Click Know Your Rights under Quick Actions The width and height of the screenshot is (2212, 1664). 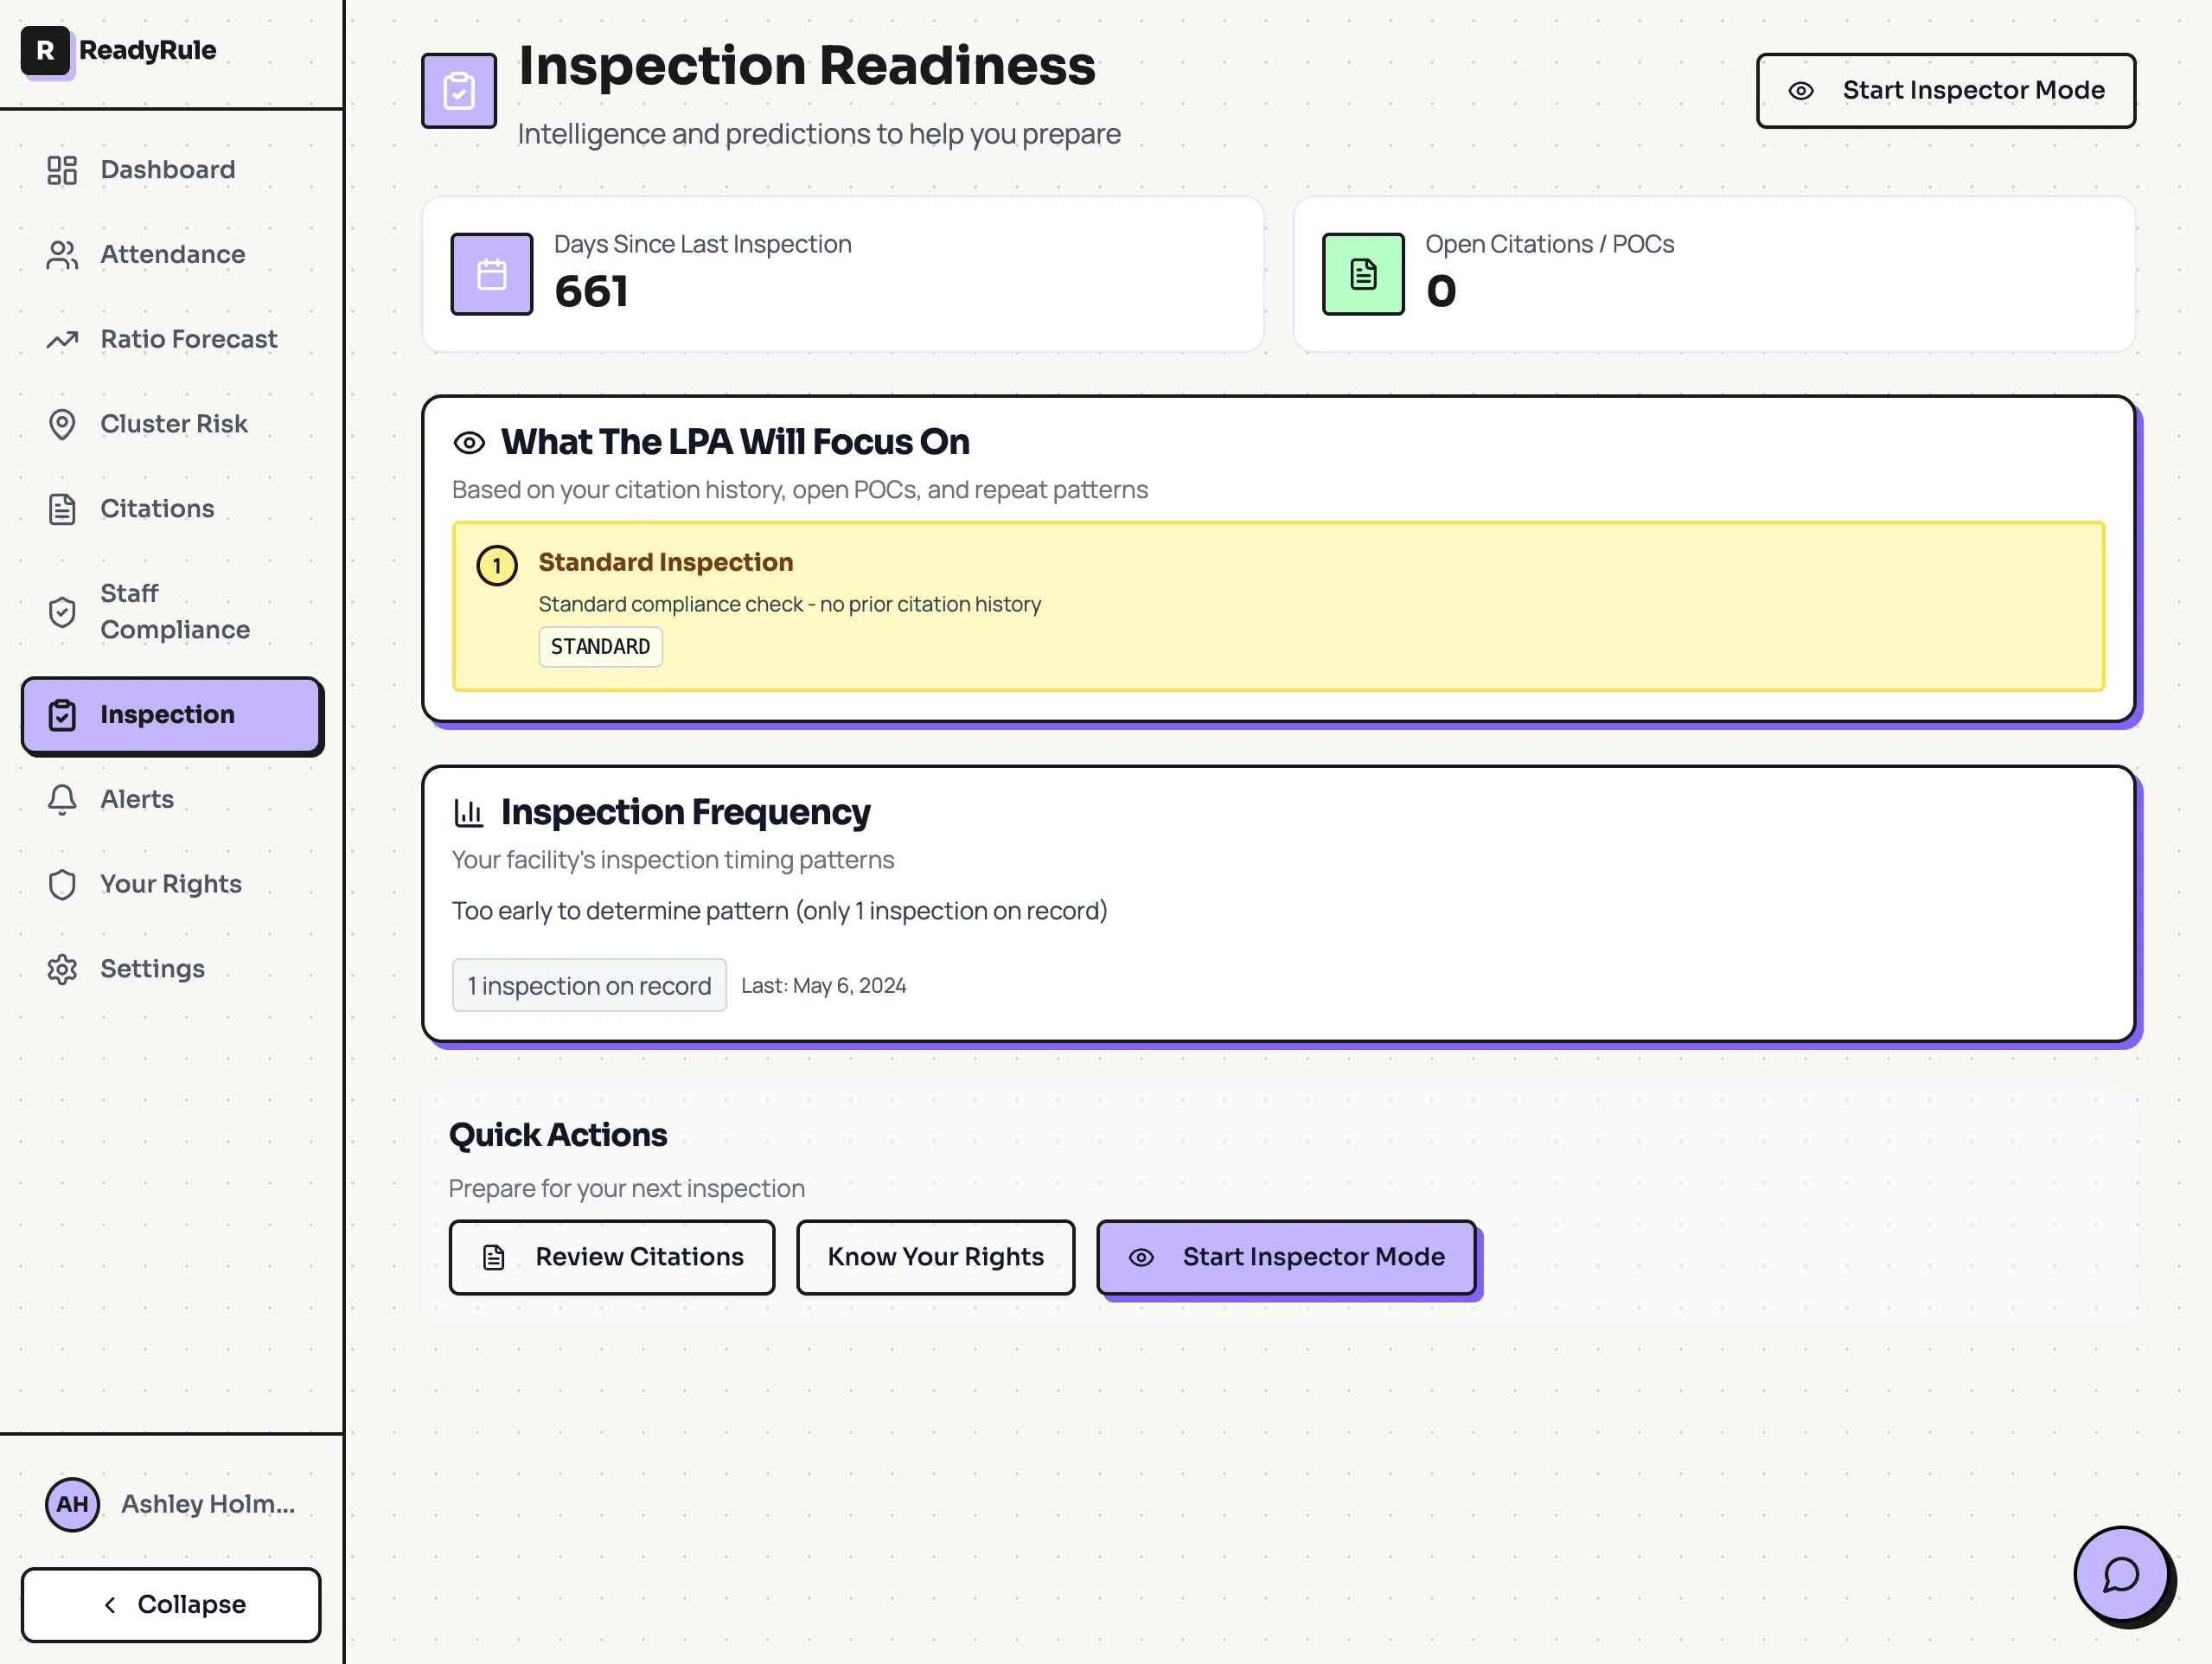934,1257
